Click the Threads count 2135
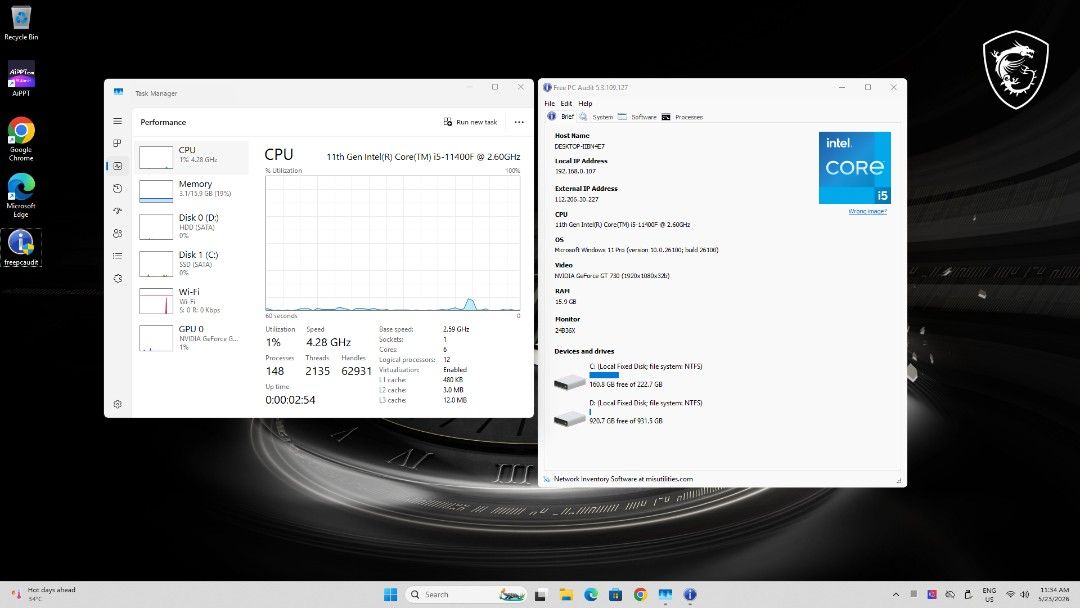Image resolution: width=1080 pixels, height=608 pixels. point(318,371)
